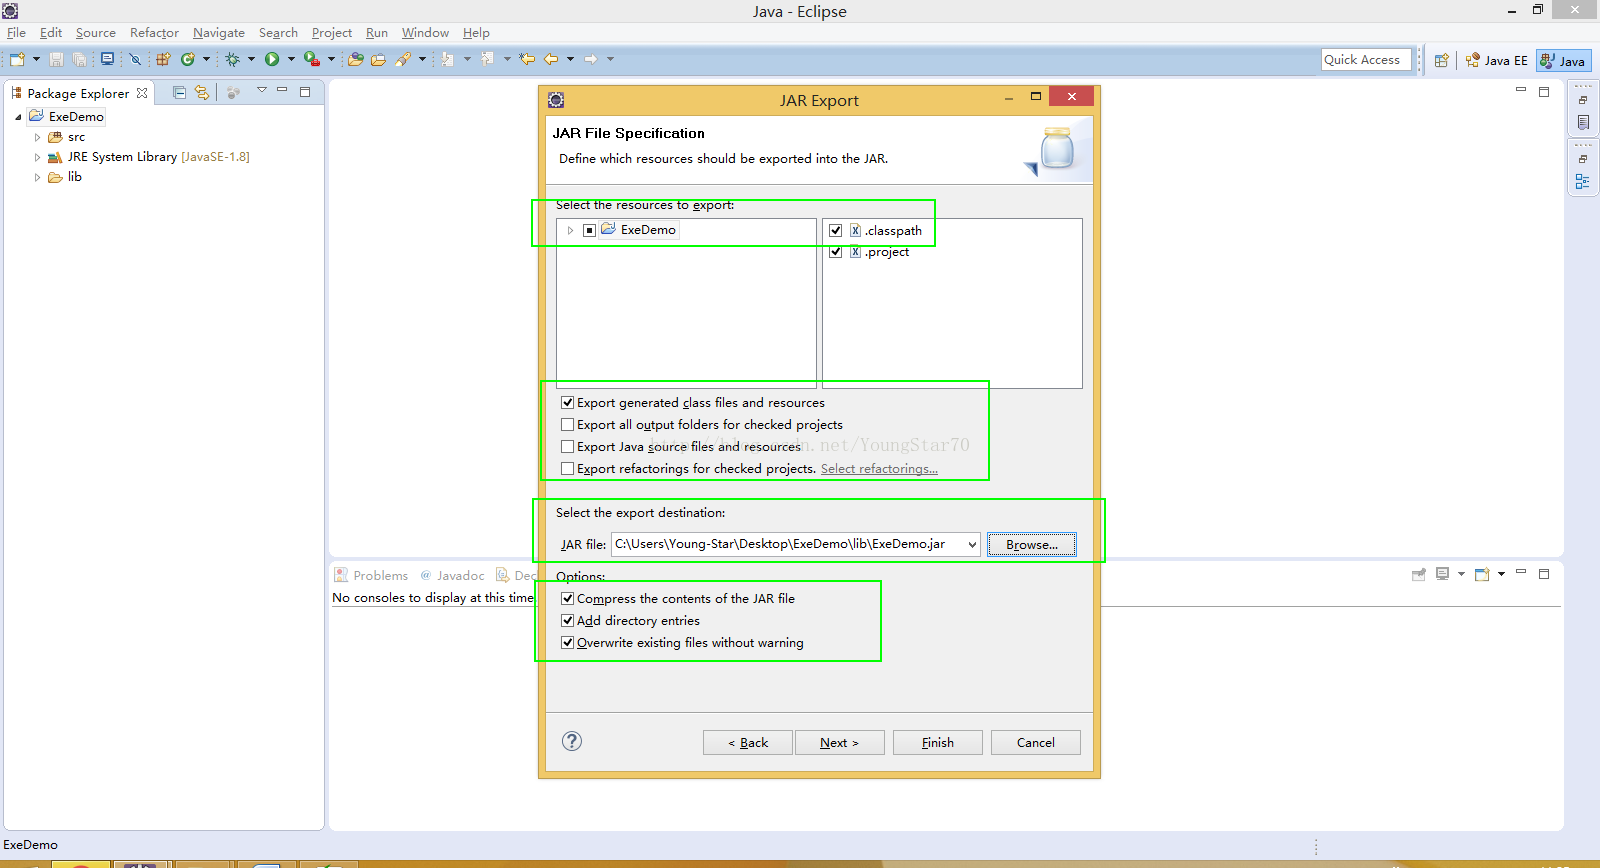Click the Search flashlight icon
The image size is (1600, 868).
pos(403,59)
